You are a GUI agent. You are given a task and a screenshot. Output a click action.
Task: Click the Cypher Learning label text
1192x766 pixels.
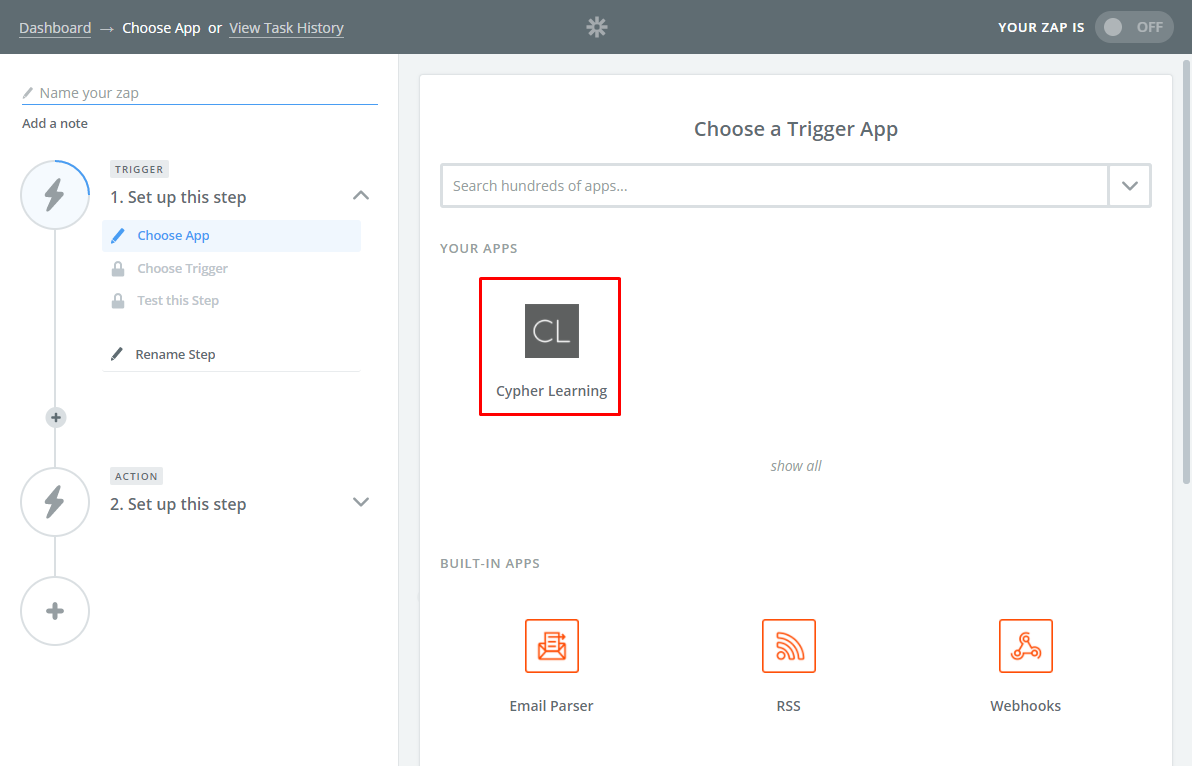[552, 391]
